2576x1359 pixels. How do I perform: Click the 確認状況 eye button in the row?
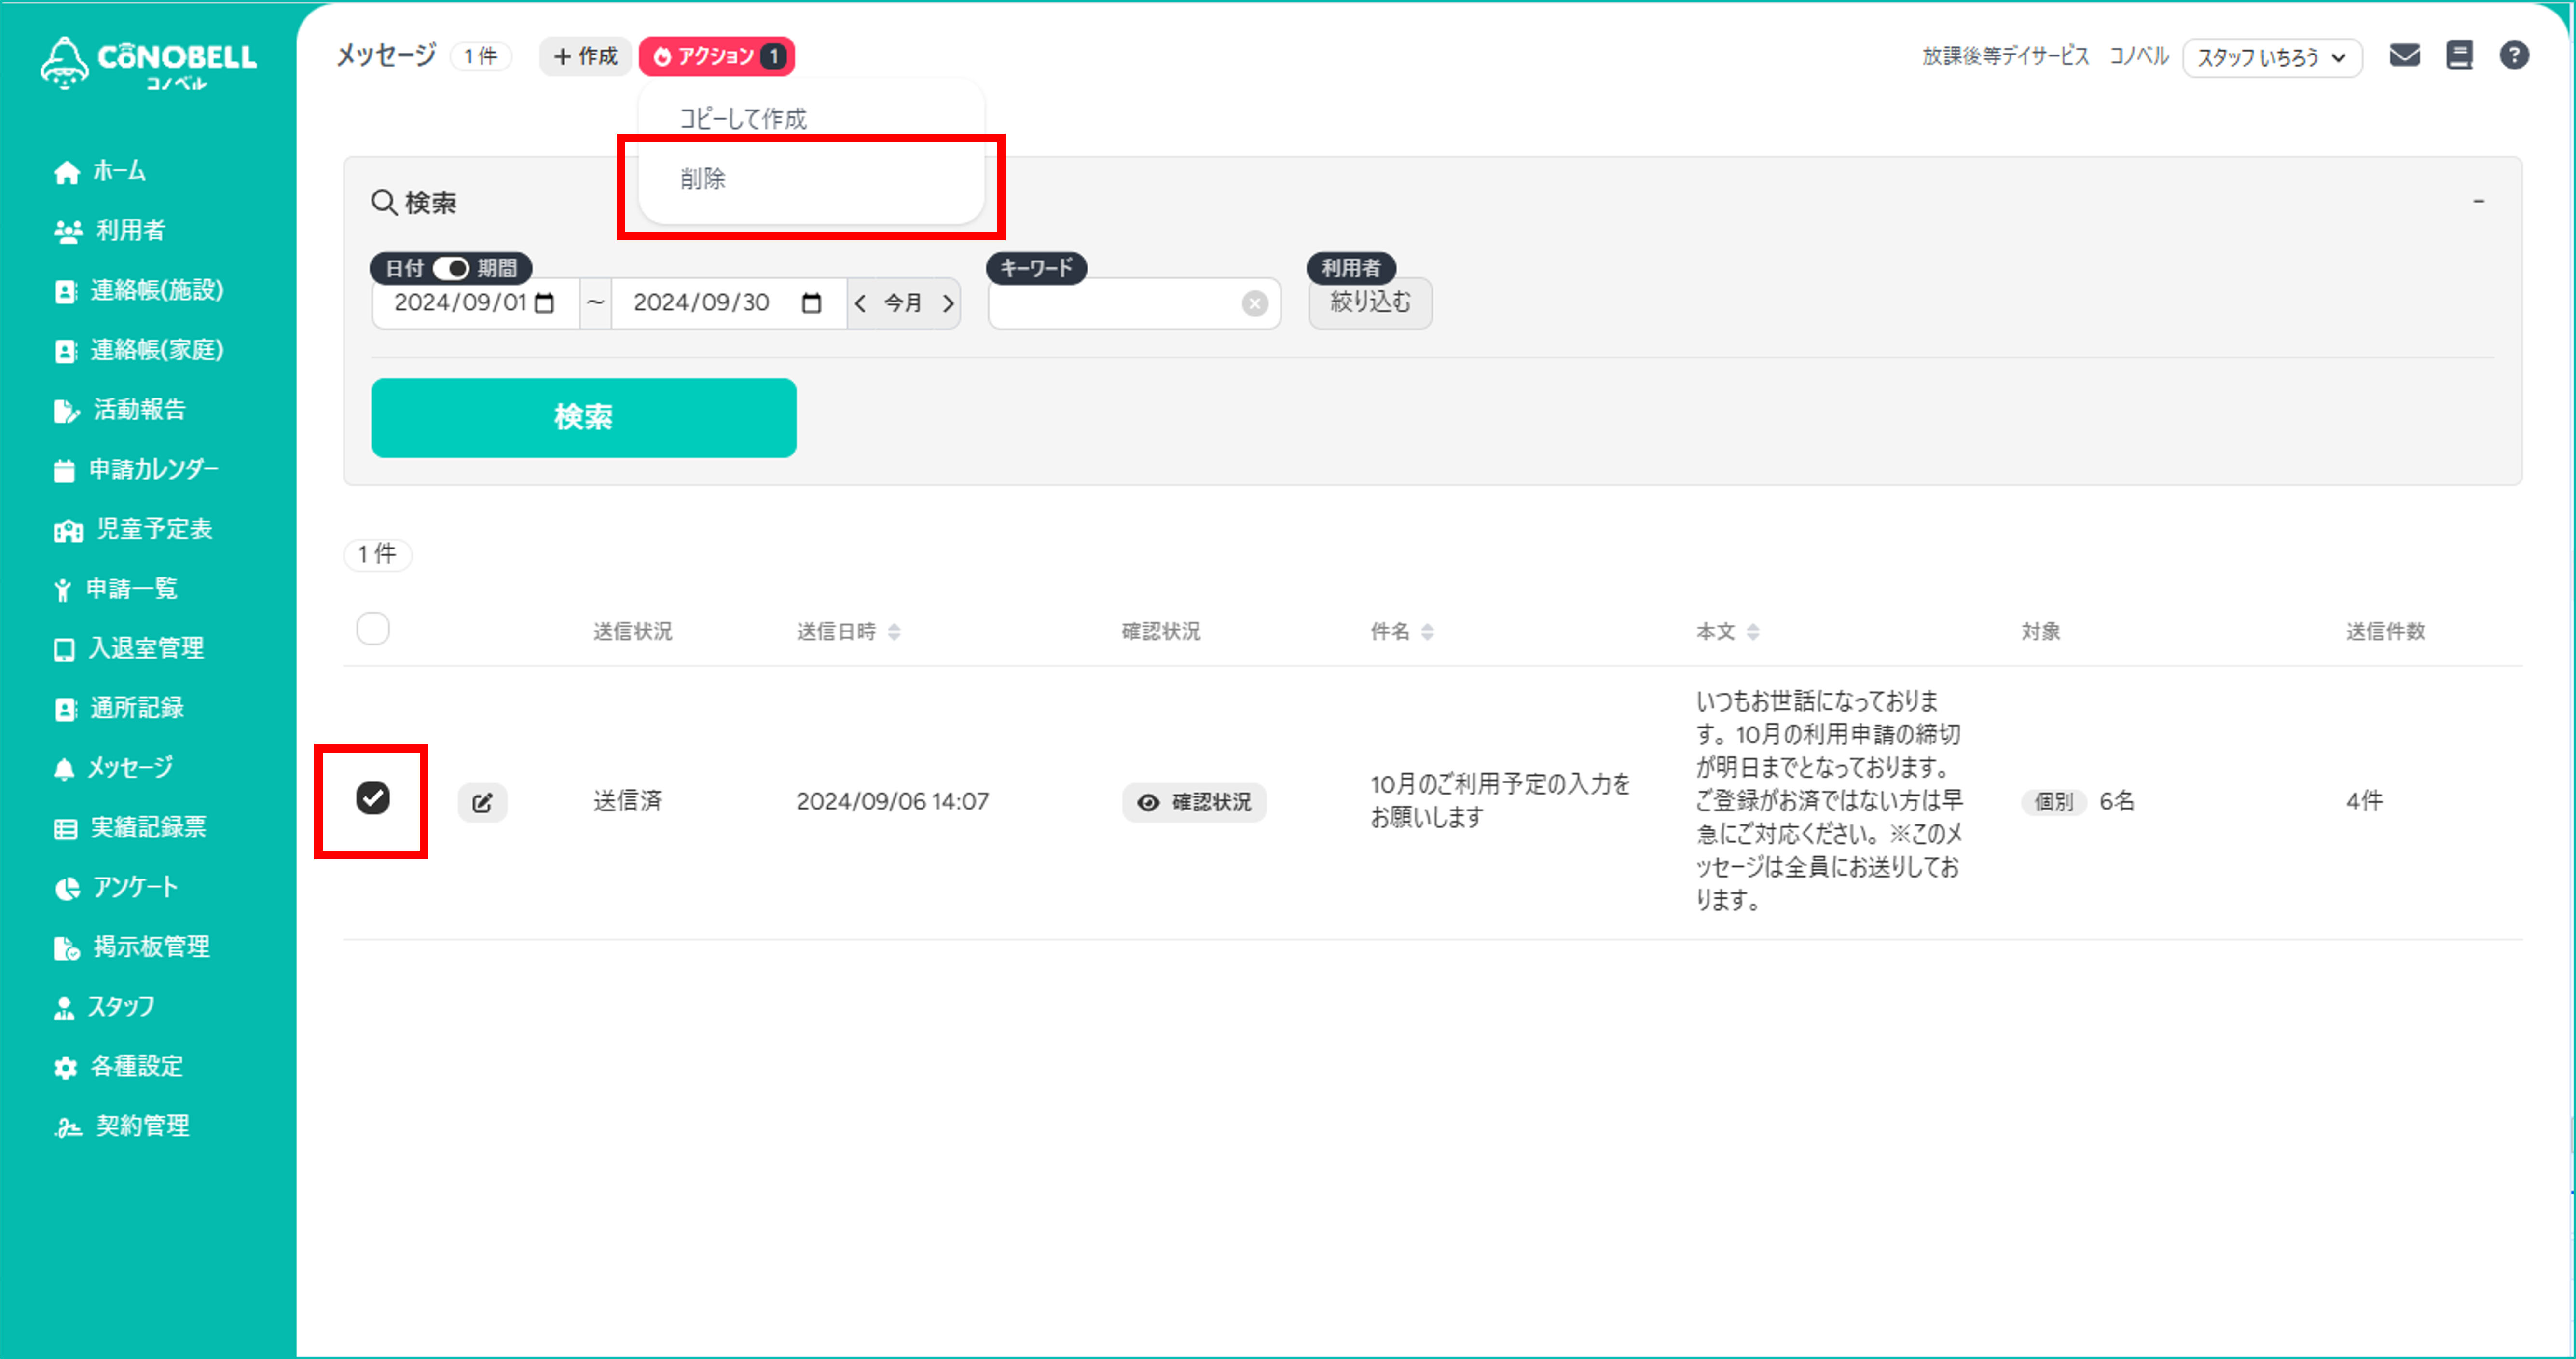(1194, 802)
